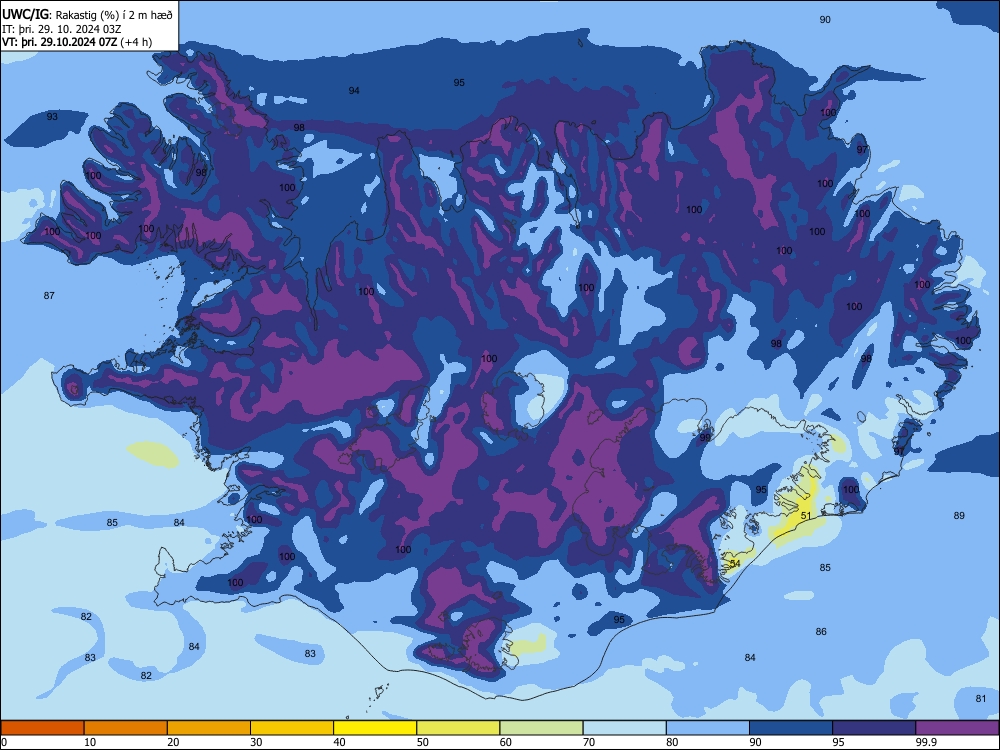This screenshot has width=1000, height=750.
Task: Select the light green 60–70 legend swatch
Action: click(x=541, y=728)
